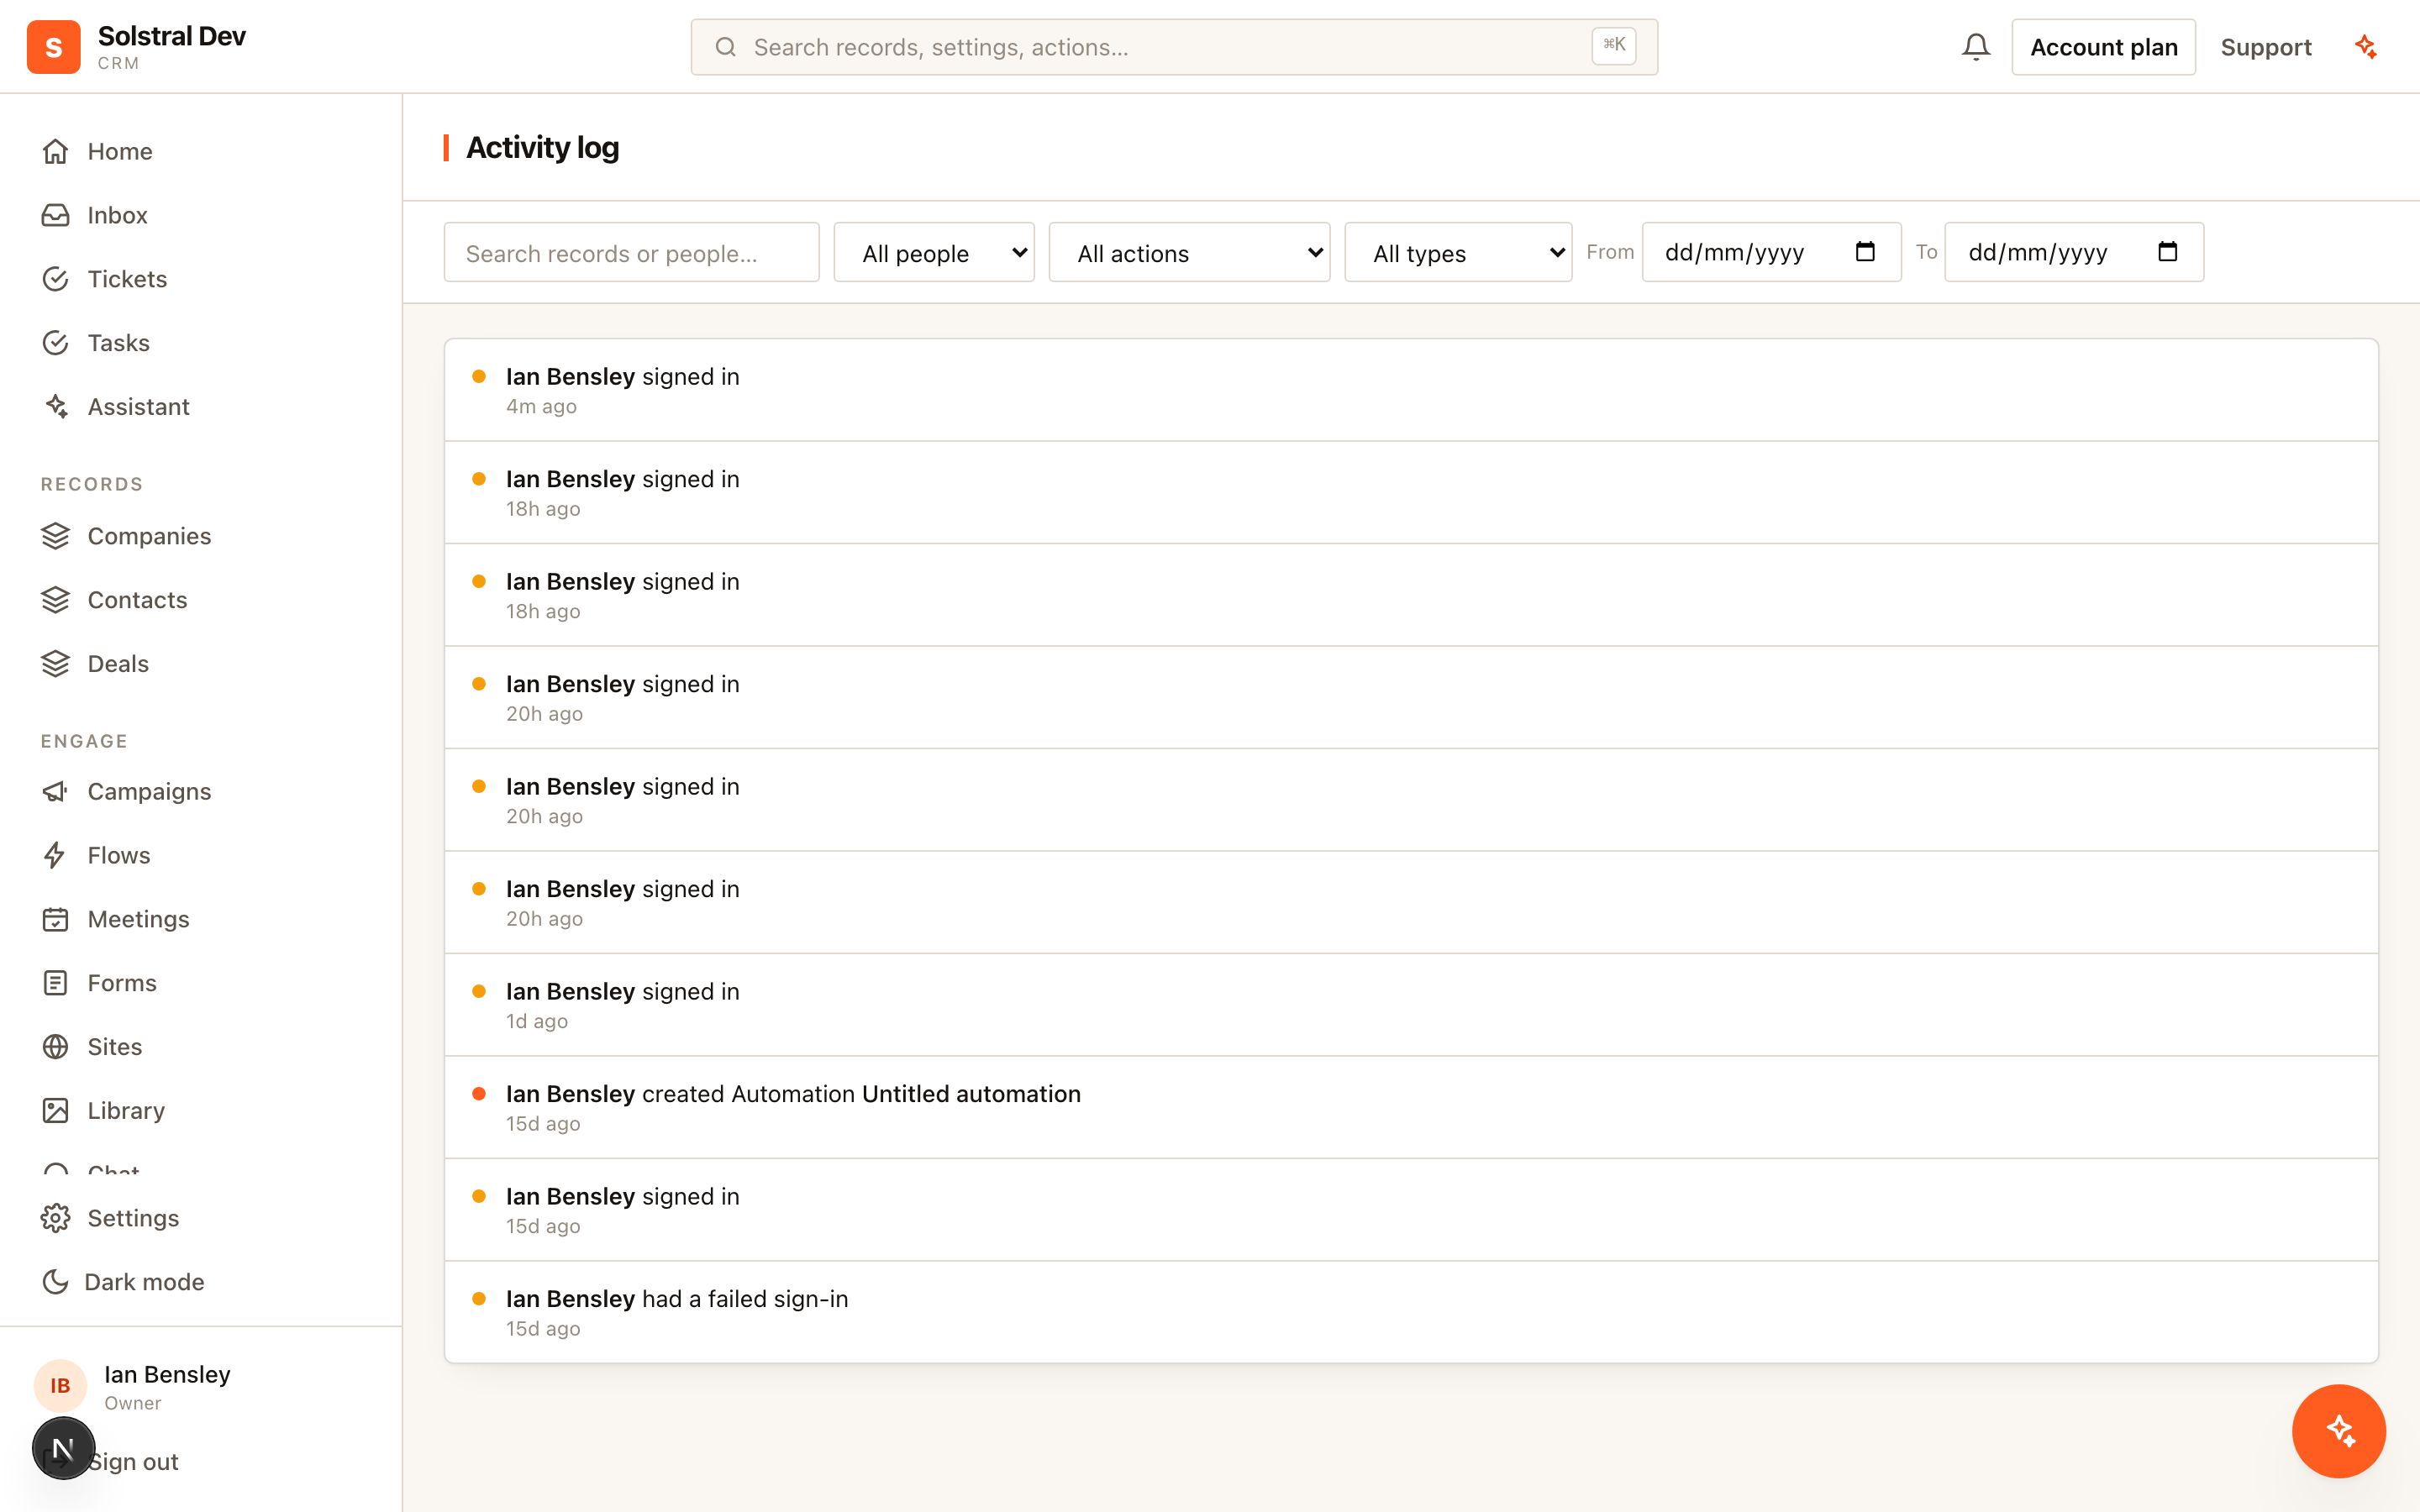Screen dimensions: 2420x1512
Task: Click the Contacts layers icon
Action: pyautogui.click(x=56, y=600)
